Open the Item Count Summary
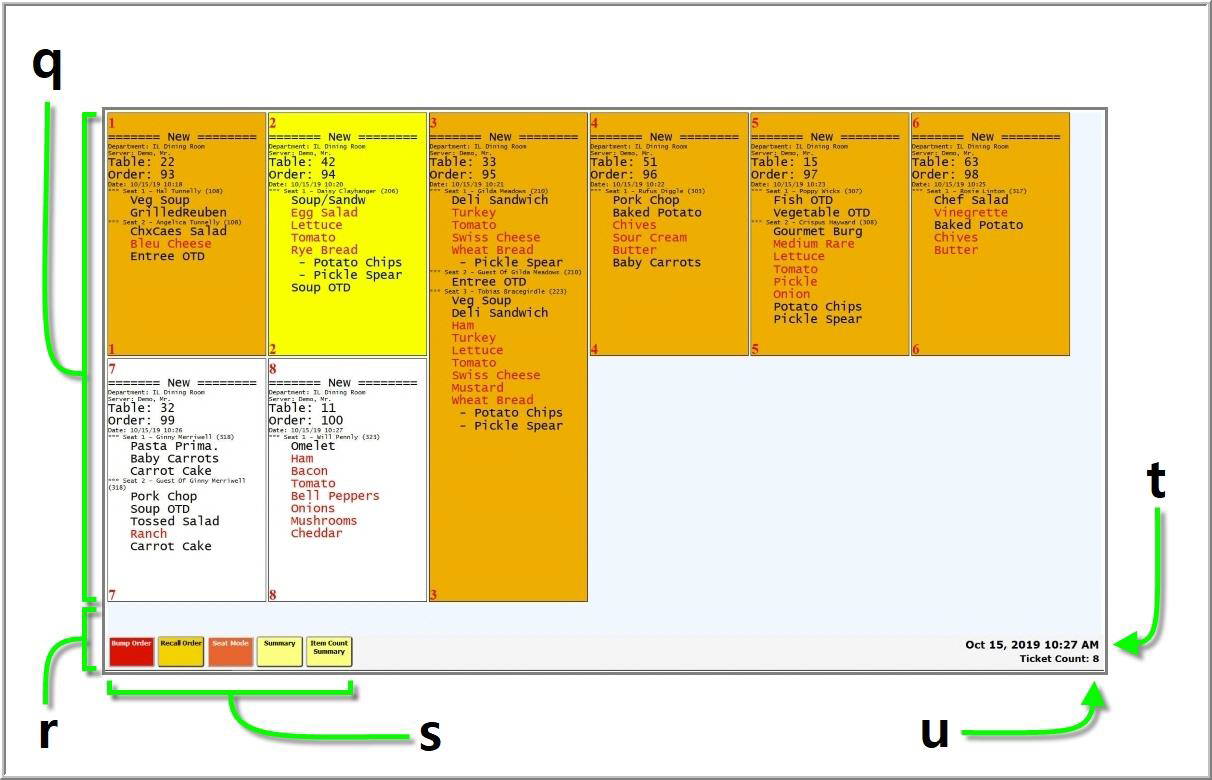Screen dimensions: 1212x780 [329, 651]
